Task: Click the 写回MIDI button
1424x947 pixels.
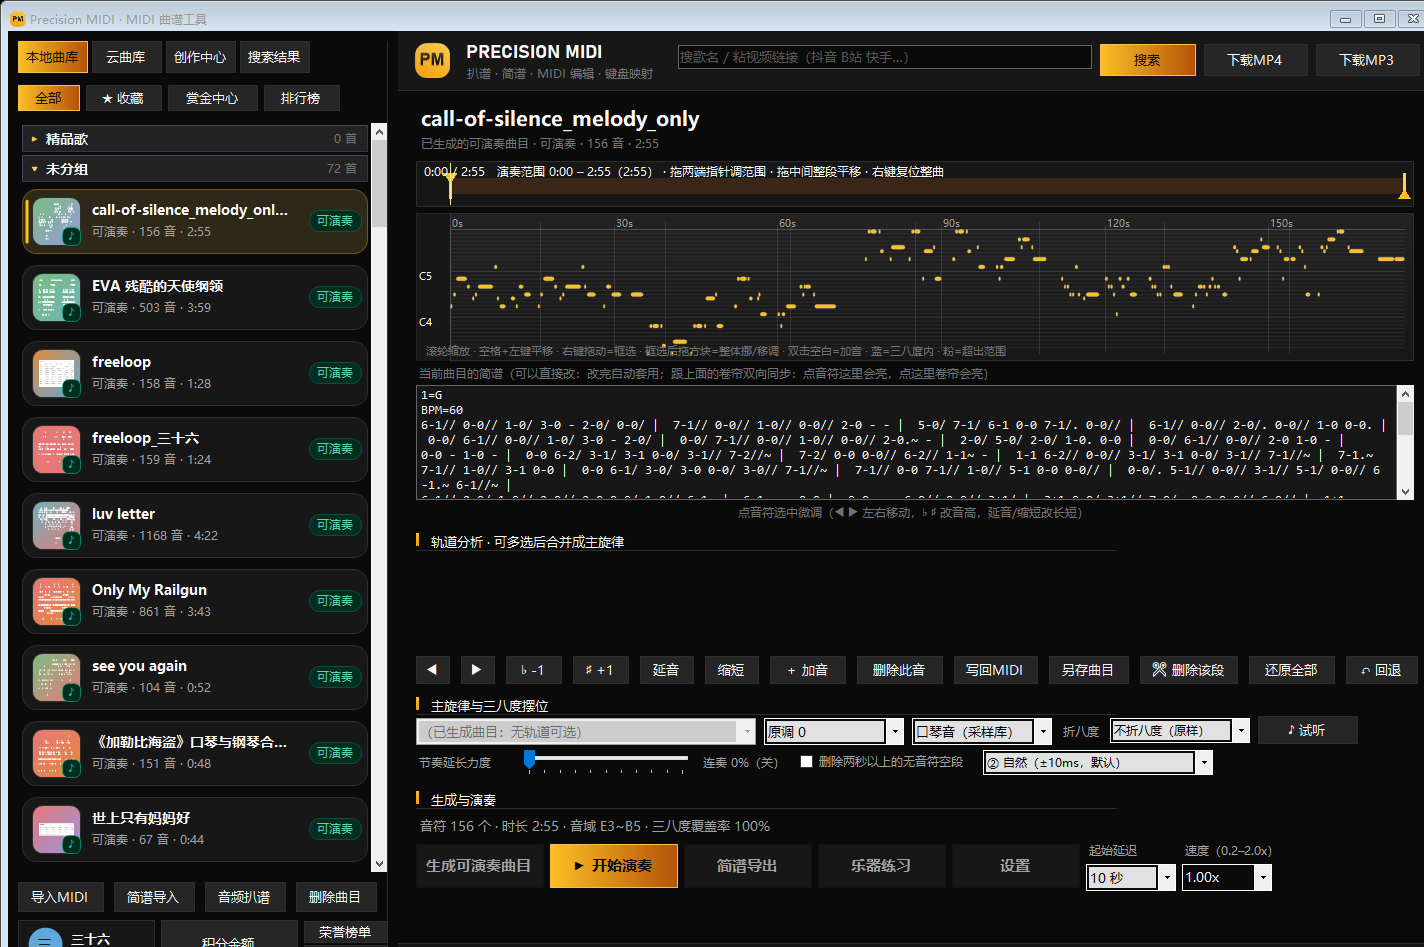Action: (x=994, y=670)
